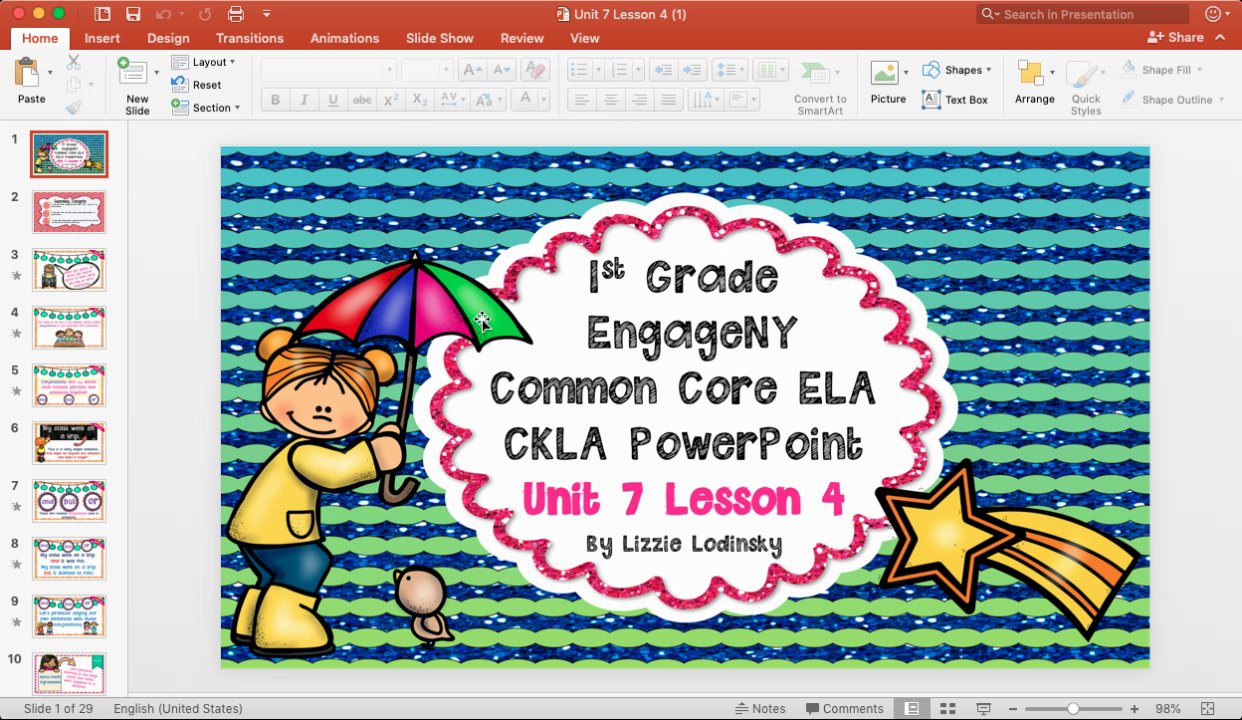The height and width of the screenshot is (720, 1242).
Task: Open the Layout dropdown
Action: pyautogui.click(x=204, y=62)
